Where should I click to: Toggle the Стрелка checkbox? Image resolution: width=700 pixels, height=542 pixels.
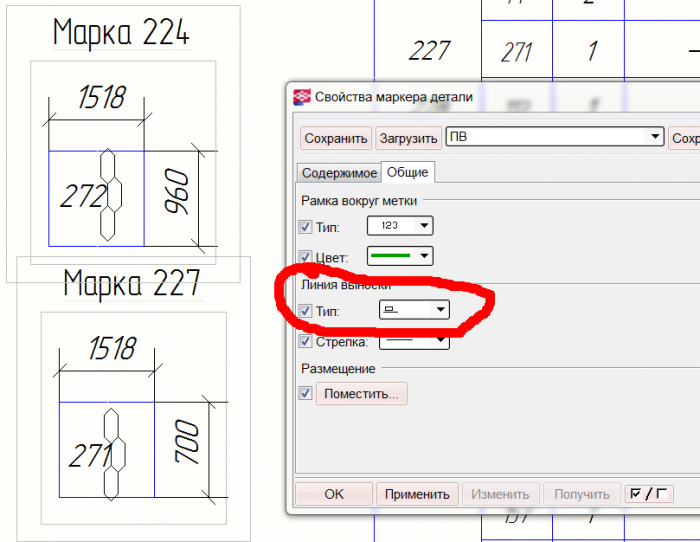click(x=305, y=342)
